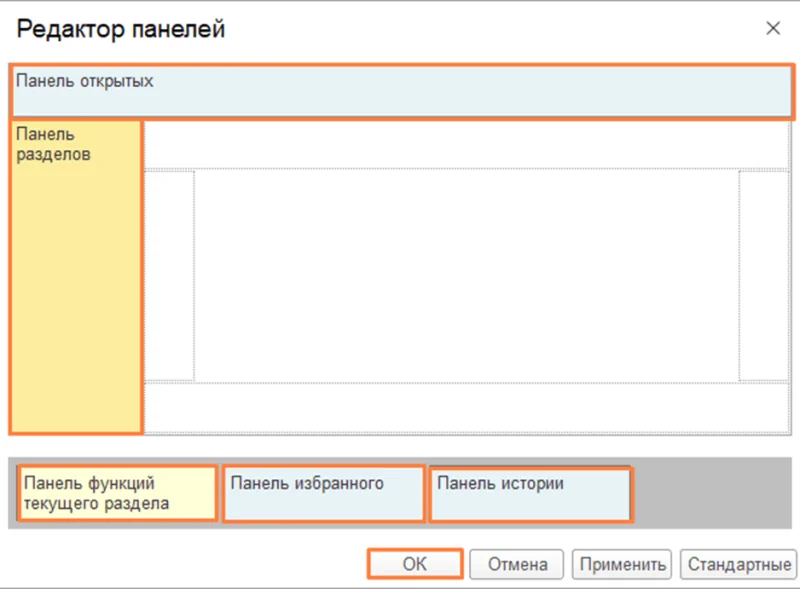
Task: Click the empty bottom zone under the center
Action: (x=466, y=407)
